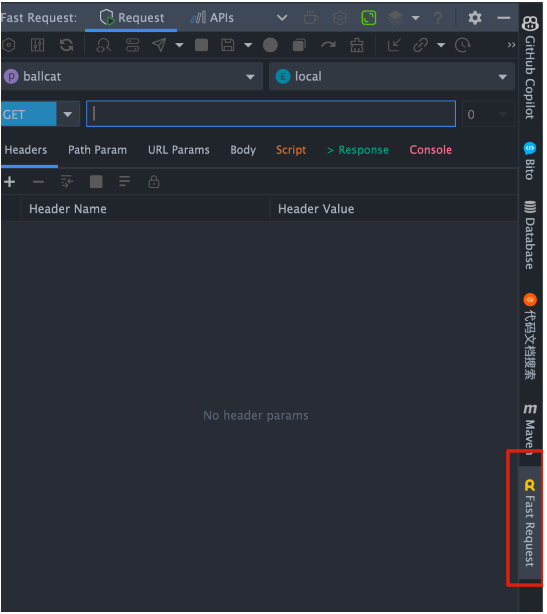Click the send request paper plane icon
The image size is (547, 614).
pos(159,45)
